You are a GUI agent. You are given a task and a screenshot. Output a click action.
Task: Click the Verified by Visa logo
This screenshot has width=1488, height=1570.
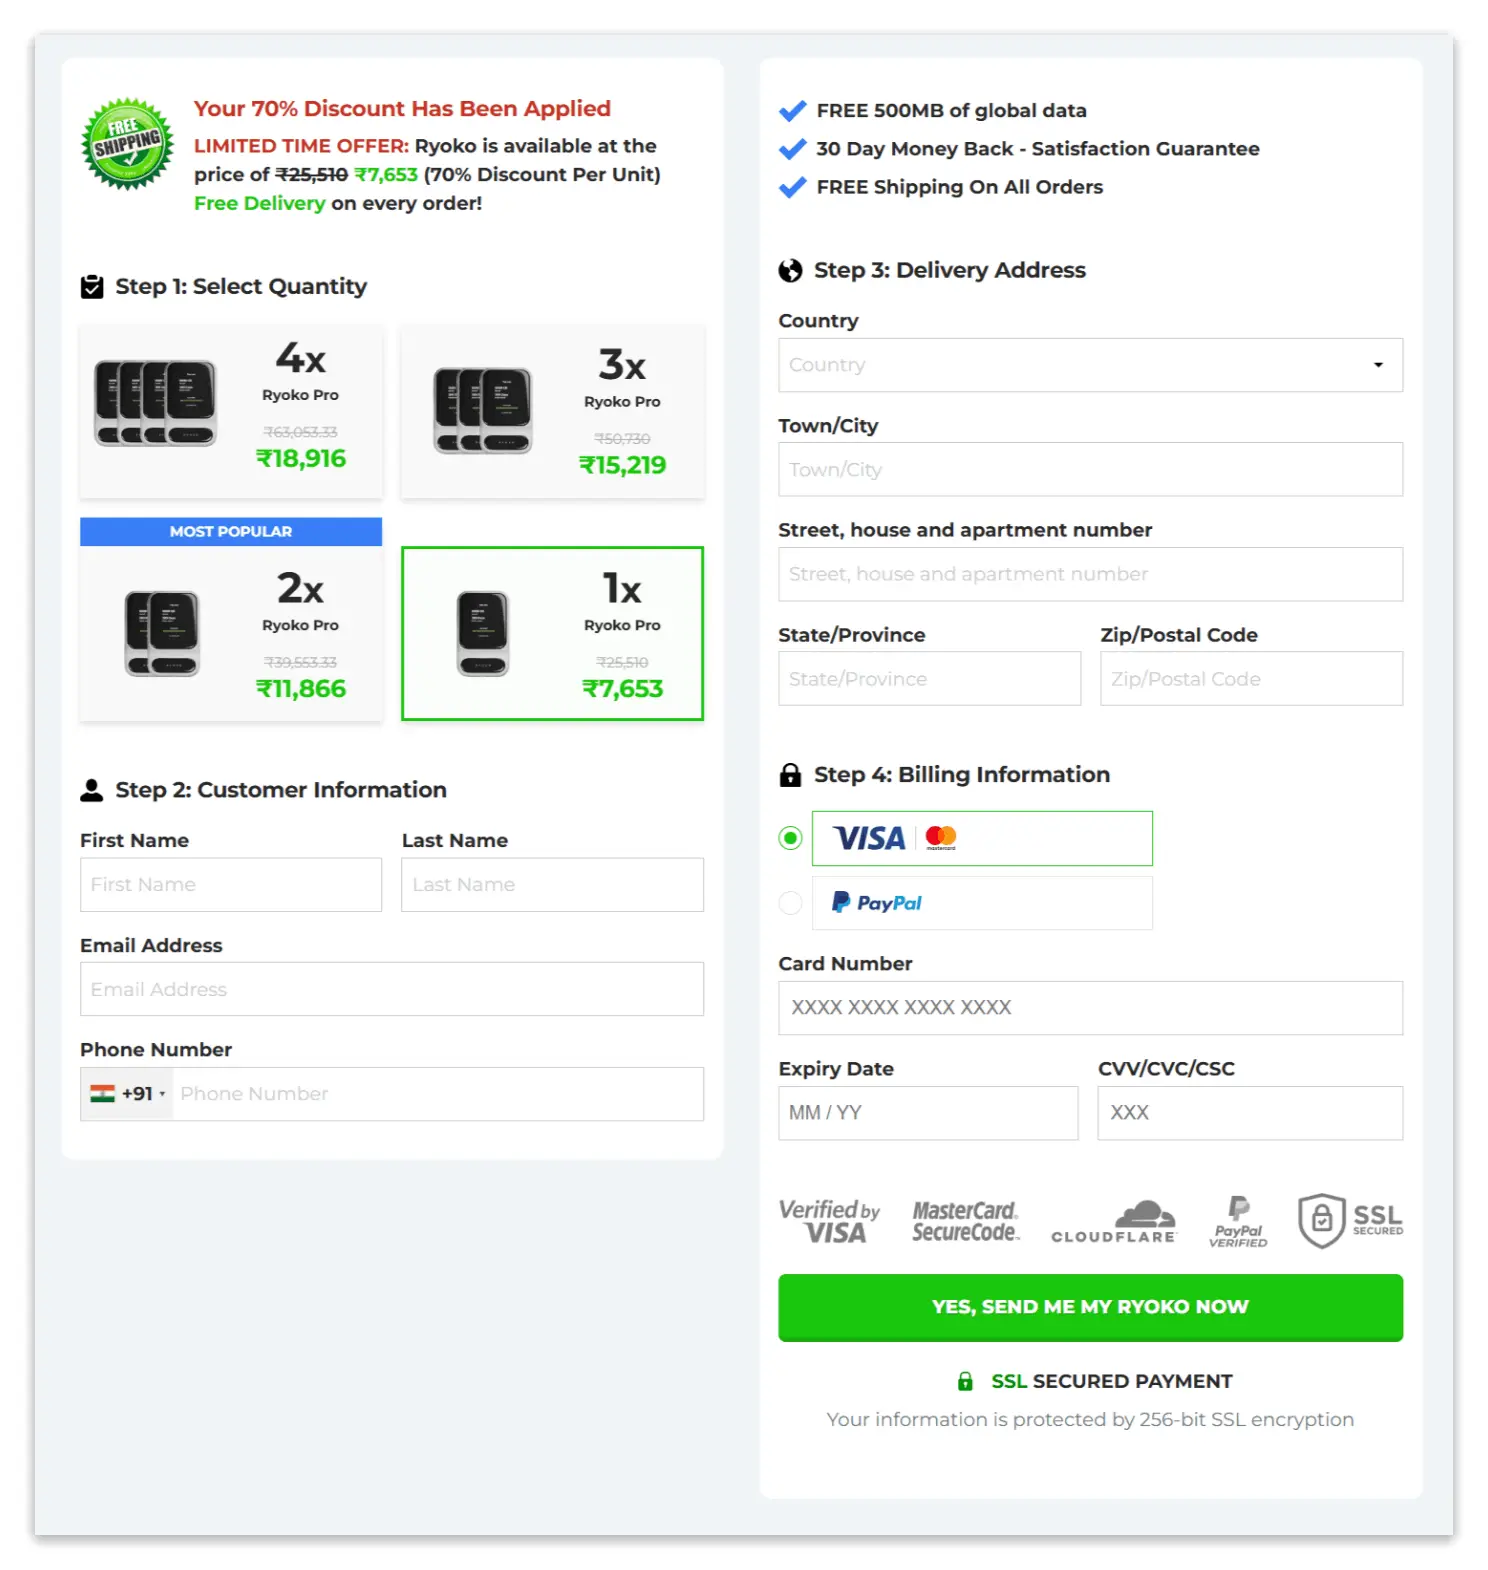[x=829, y=1221]
